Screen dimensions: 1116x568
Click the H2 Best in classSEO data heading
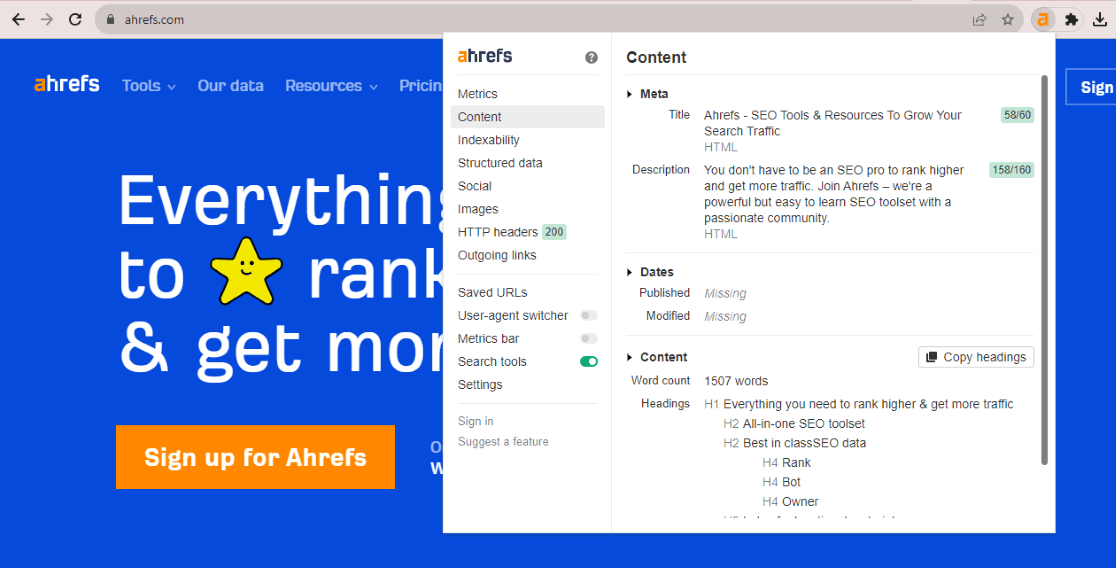(x=794, y=443)
